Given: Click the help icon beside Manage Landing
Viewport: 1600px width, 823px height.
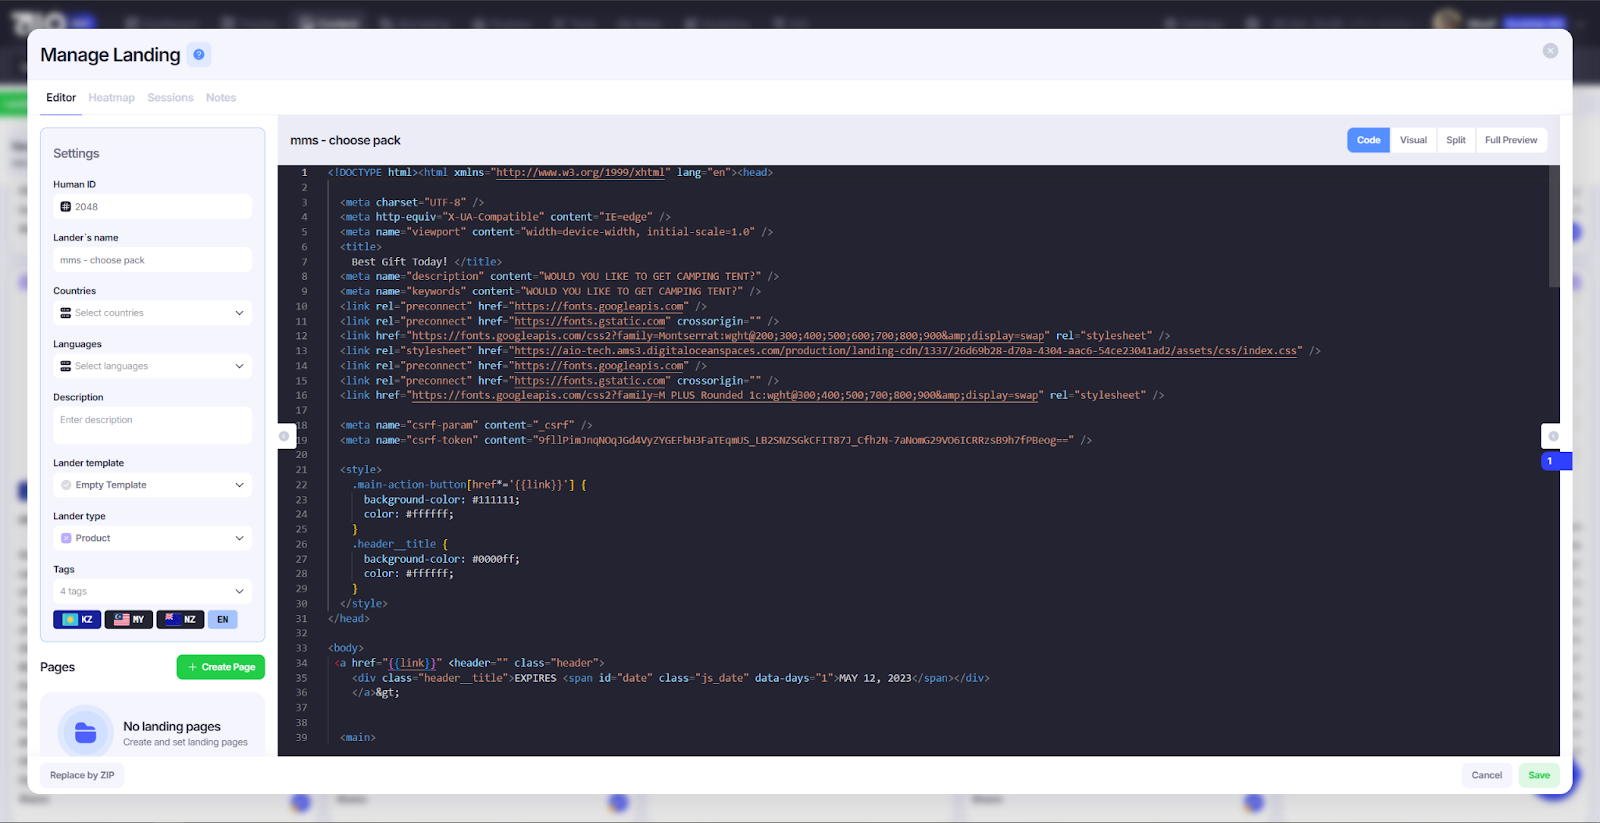Looking at the screenshot, I should (x=199, y=55).
